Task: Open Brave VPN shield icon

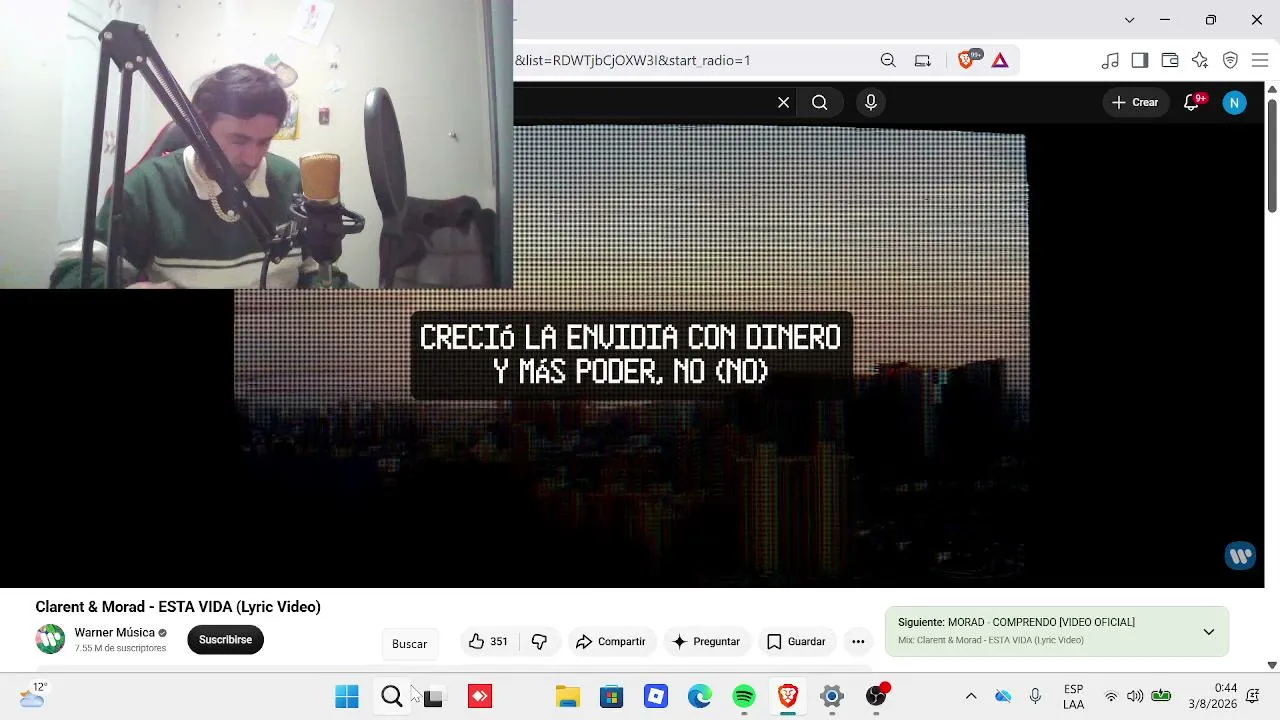Action: tap(1231, 60)
